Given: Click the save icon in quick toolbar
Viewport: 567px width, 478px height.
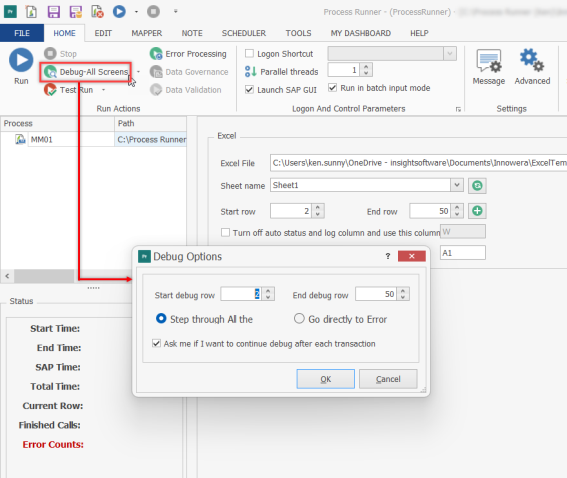Looking at the screenshot, I should pos(54,12).
